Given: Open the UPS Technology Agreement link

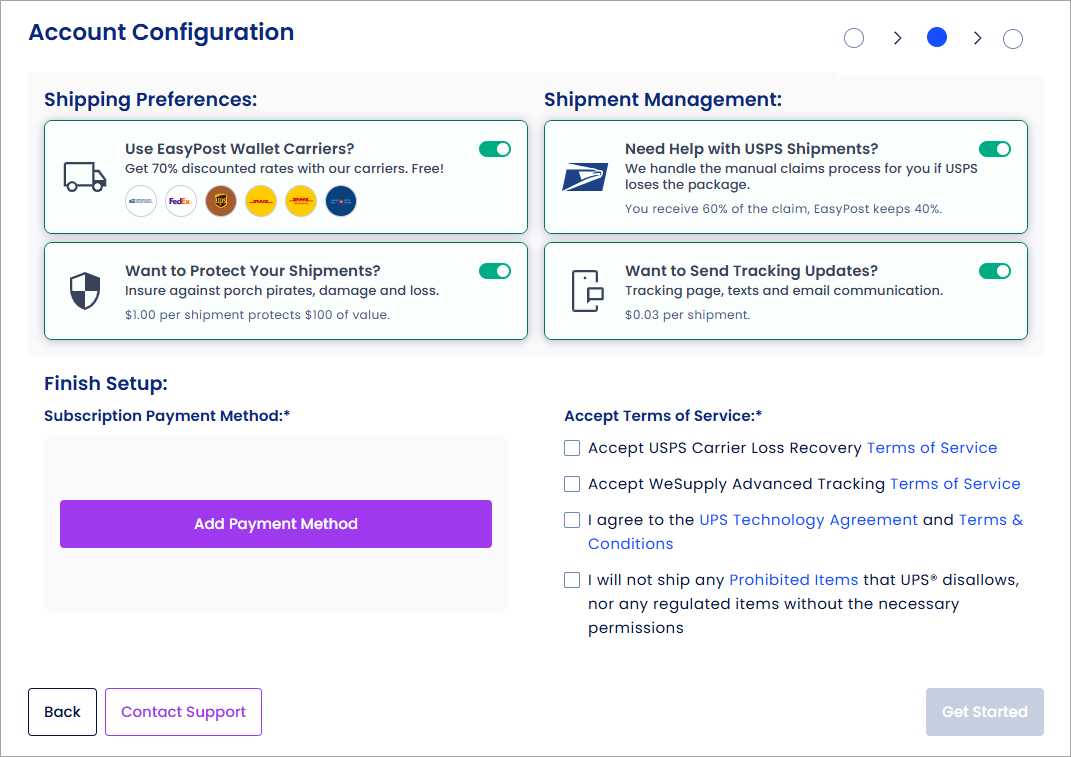Looking at the screenshot, I should [x=808, y=520].
